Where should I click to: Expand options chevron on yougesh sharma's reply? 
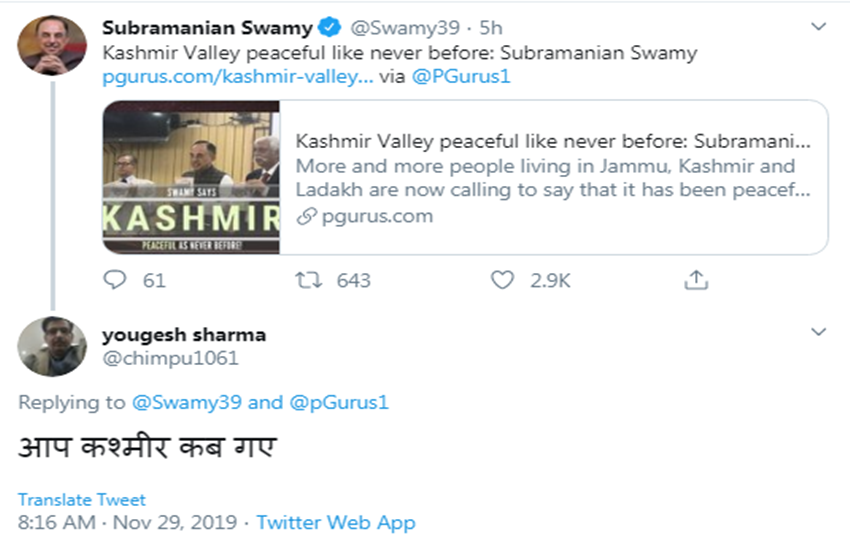pos(819,332)
